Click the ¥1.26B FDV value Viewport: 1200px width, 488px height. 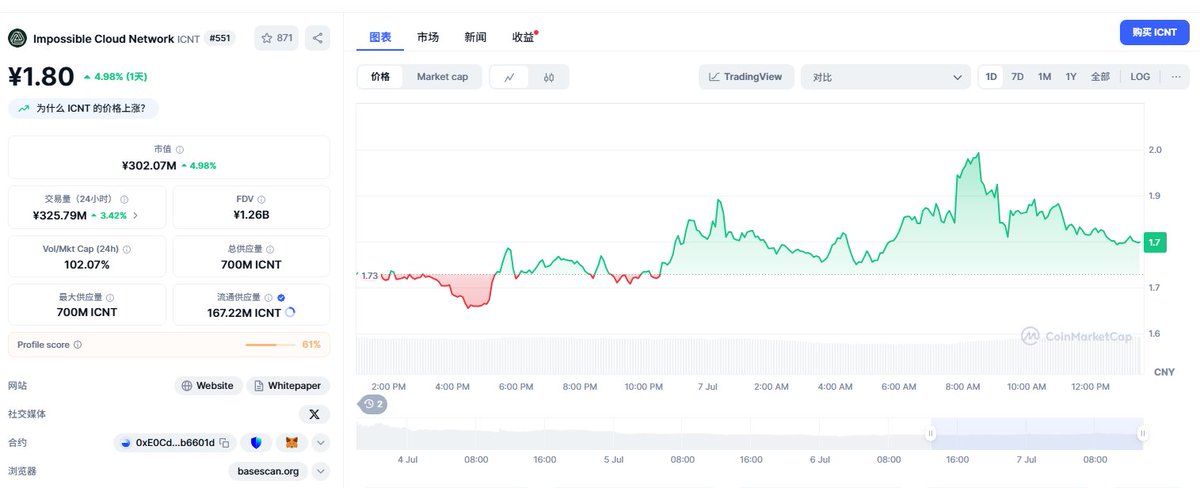tap(251, 215)
